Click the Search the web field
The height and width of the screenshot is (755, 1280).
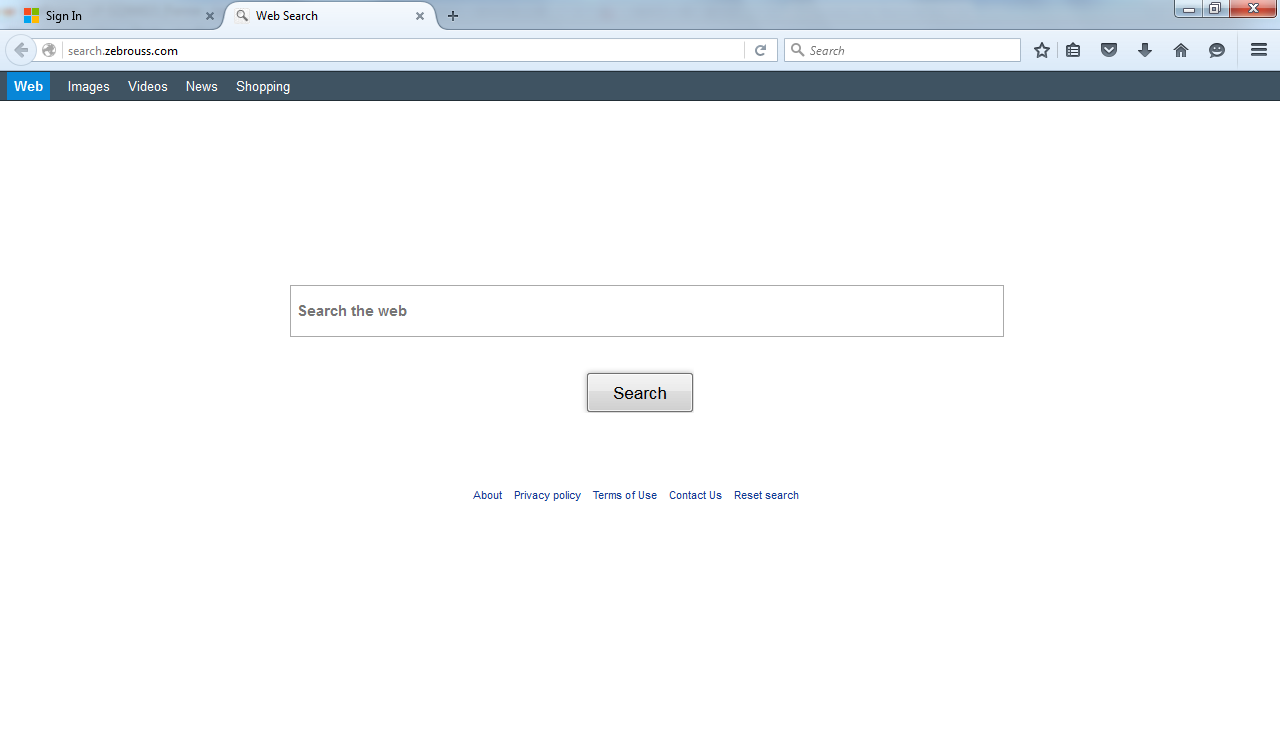coord(647,311)
